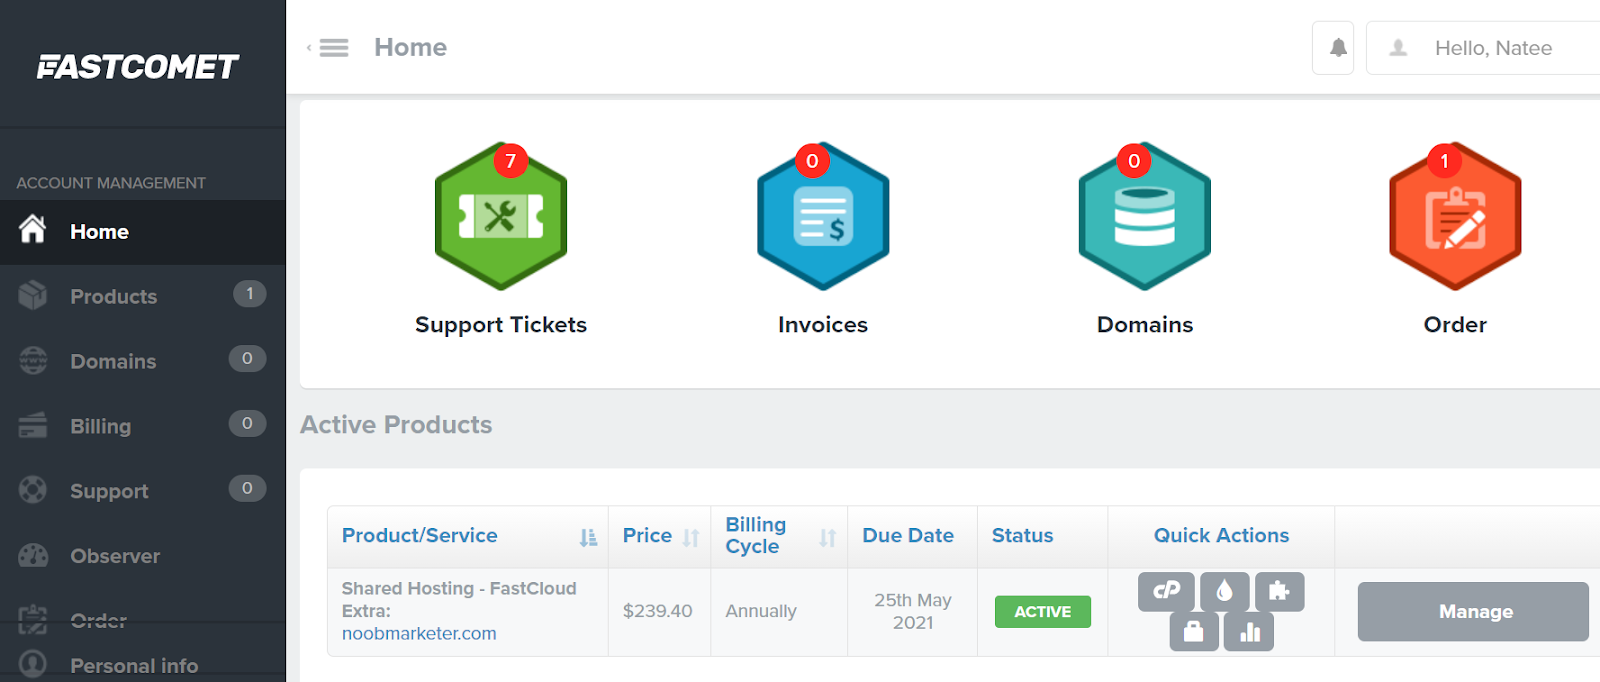
Task: Click the puzzle piece quick action icon
Action: [x=1279, y=591]
